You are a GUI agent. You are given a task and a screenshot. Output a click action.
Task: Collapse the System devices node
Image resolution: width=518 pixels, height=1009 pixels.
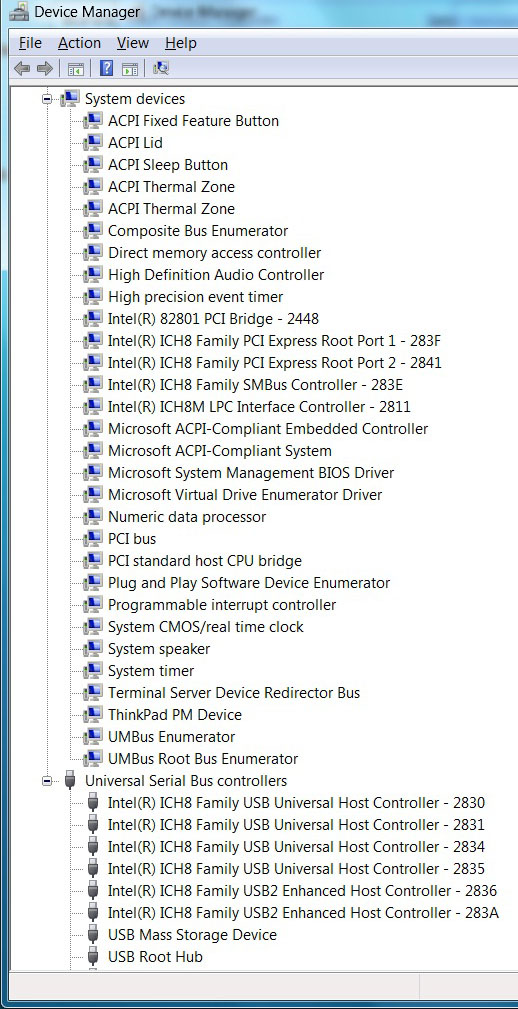(47, 99)
